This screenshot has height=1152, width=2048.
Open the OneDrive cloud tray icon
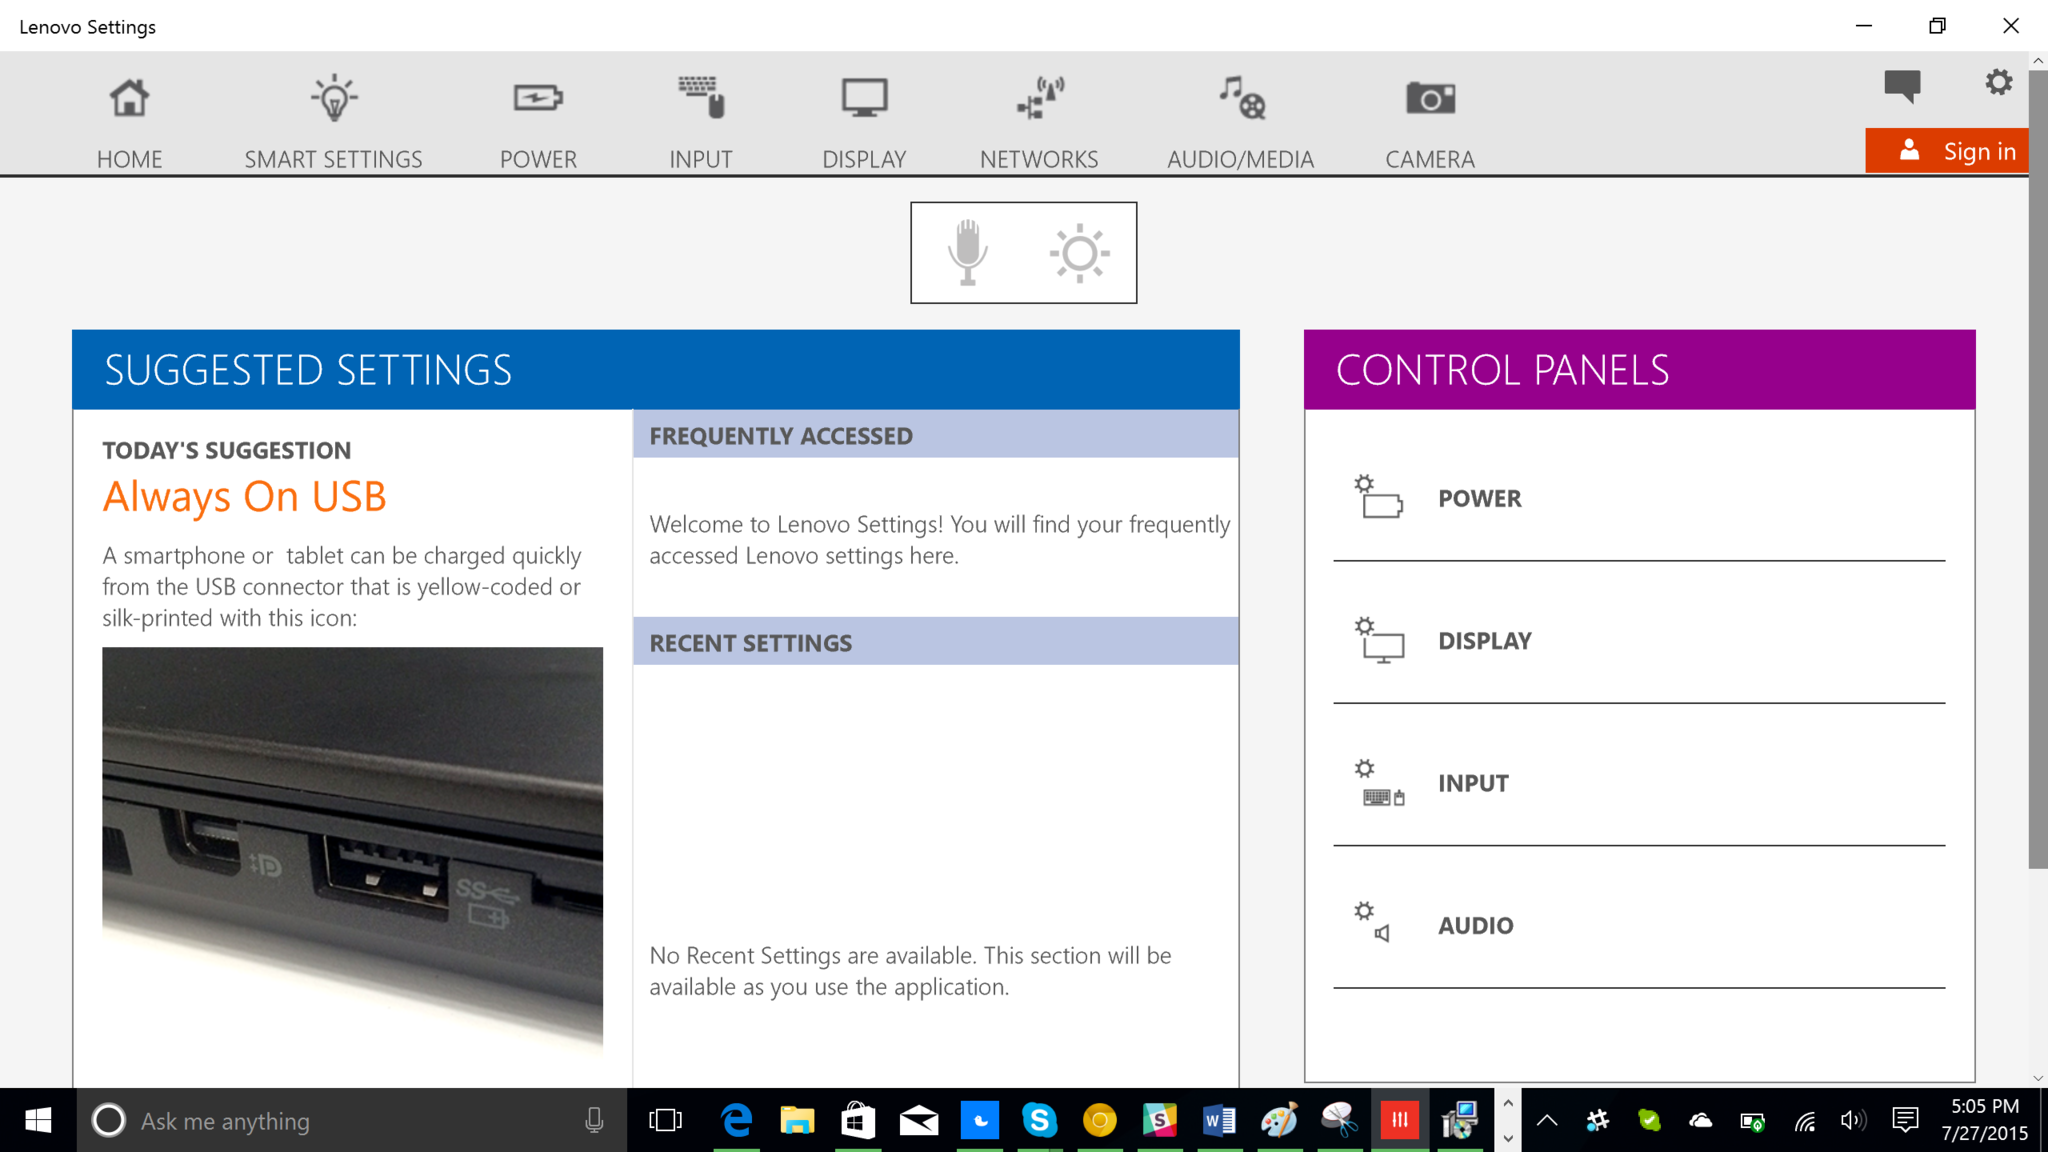tap(1700, 1121)
